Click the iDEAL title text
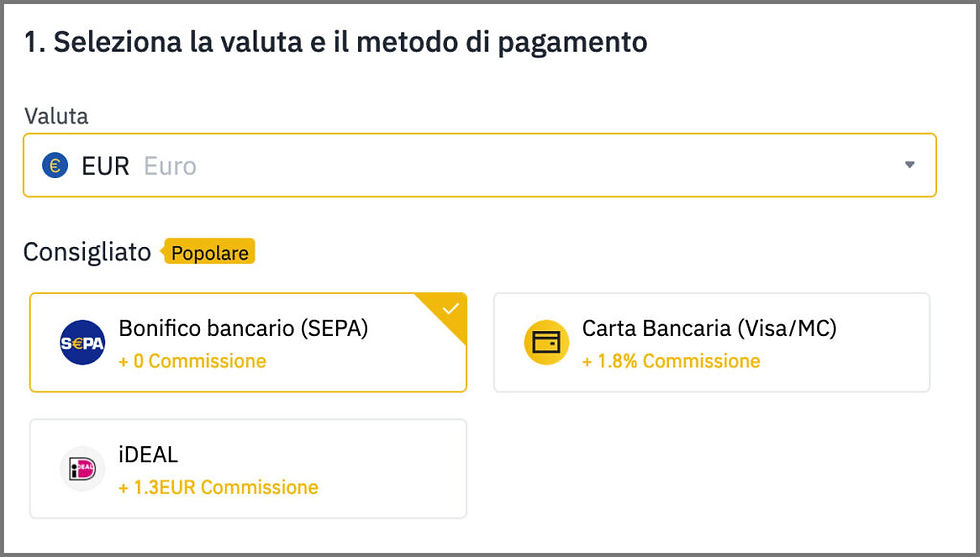This screenshot has width=980, height=557. [x=148, y=454]
